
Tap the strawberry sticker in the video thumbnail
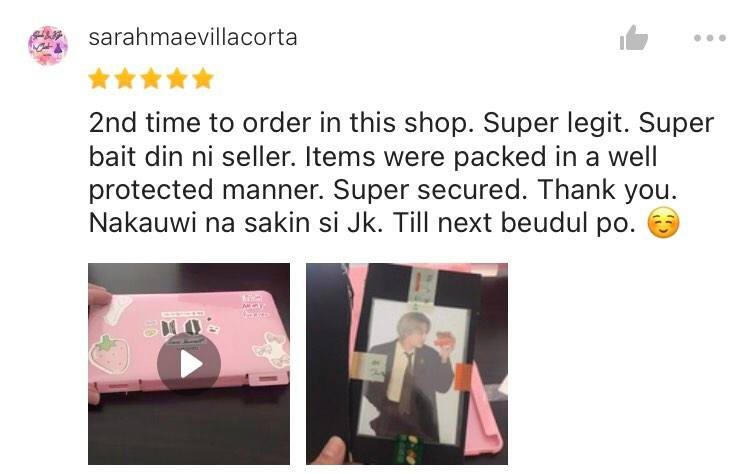click(110, 354)
